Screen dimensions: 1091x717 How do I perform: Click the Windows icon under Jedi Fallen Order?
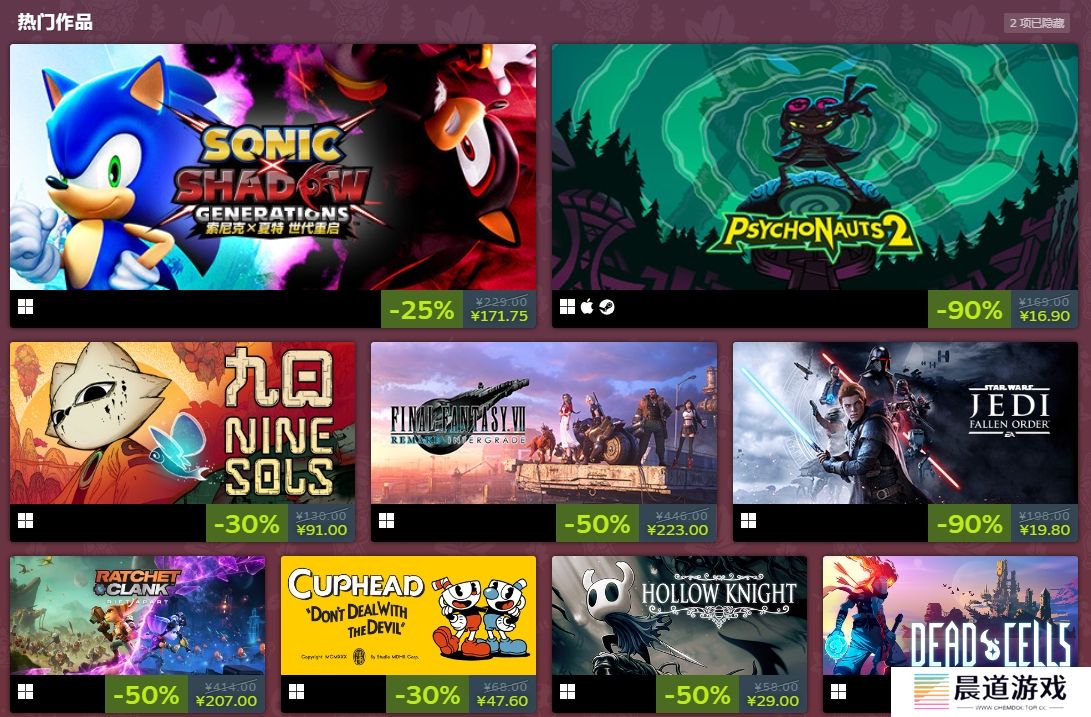749,521
